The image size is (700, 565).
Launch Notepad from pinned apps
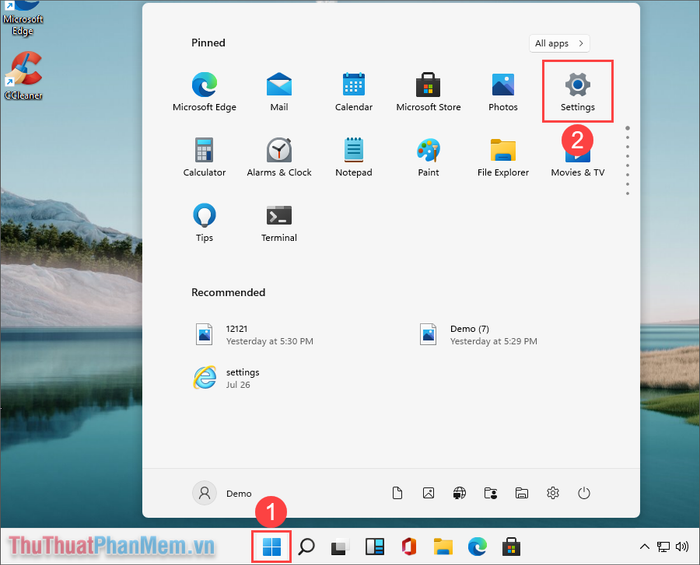354,157
